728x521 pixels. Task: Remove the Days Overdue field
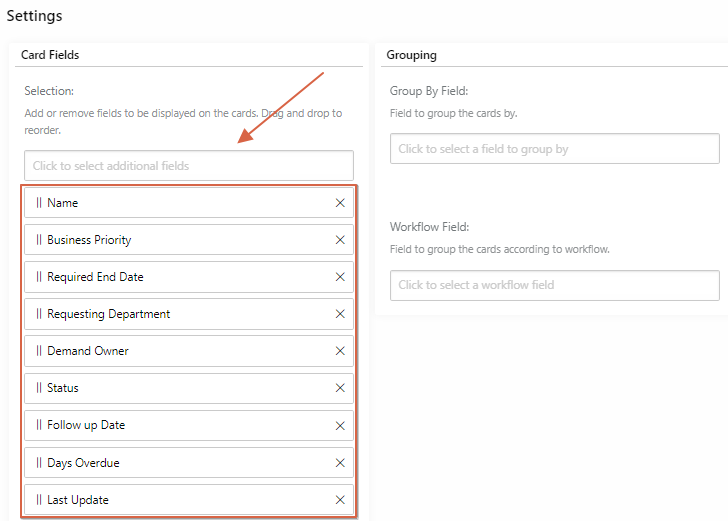(x=340, y=463)
